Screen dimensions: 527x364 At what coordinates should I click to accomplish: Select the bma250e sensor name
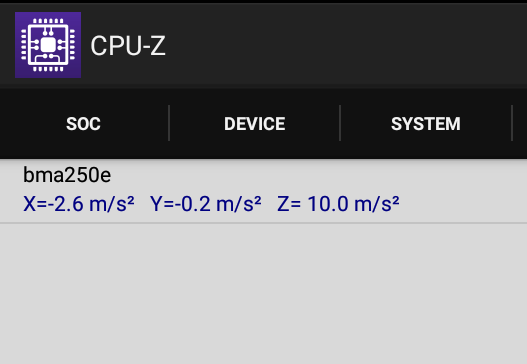(67, 175)
